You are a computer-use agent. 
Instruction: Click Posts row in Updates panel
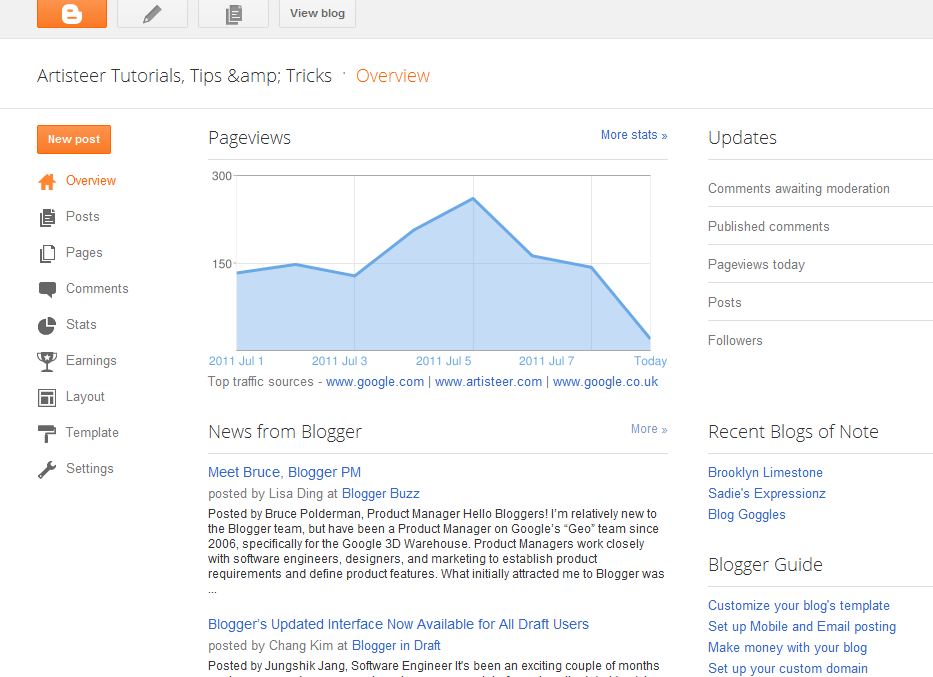(821, 302)
